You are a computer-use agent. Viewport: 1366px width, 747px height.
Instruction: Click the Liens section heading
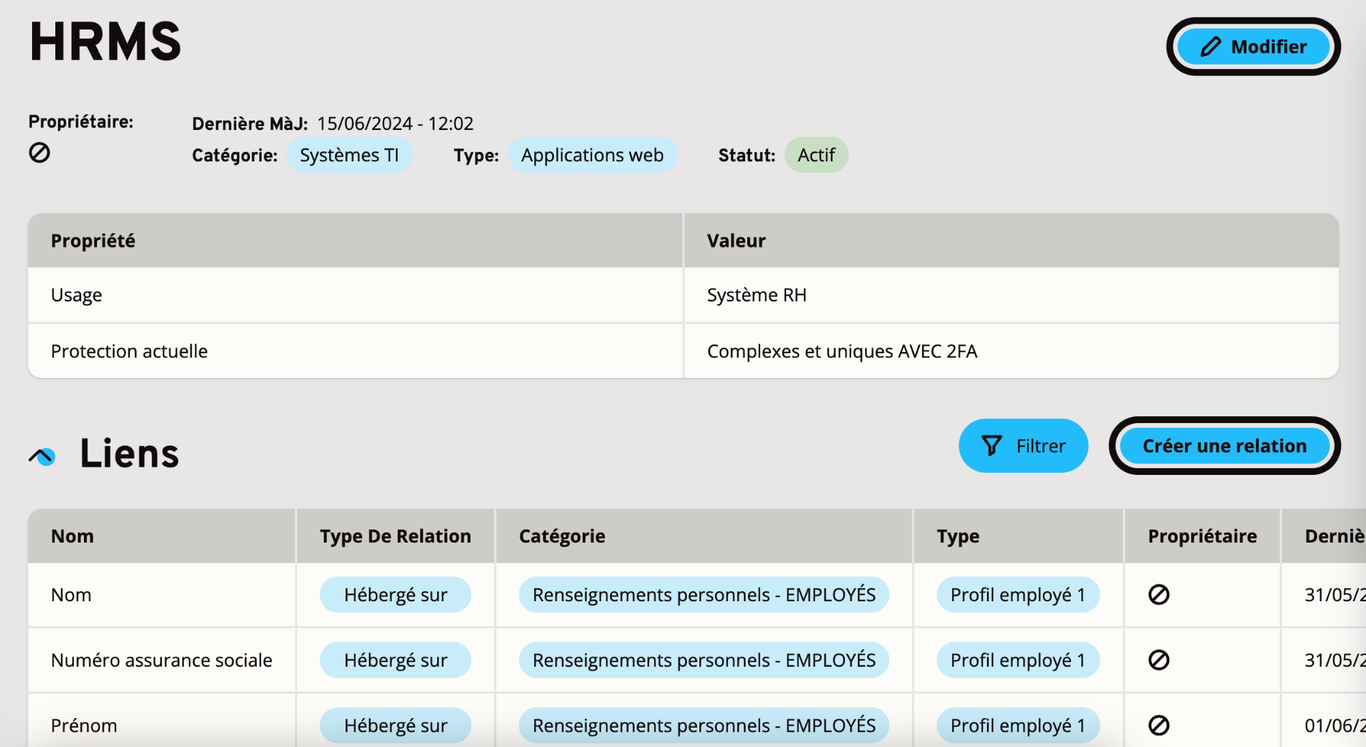(x=129, y=454)
